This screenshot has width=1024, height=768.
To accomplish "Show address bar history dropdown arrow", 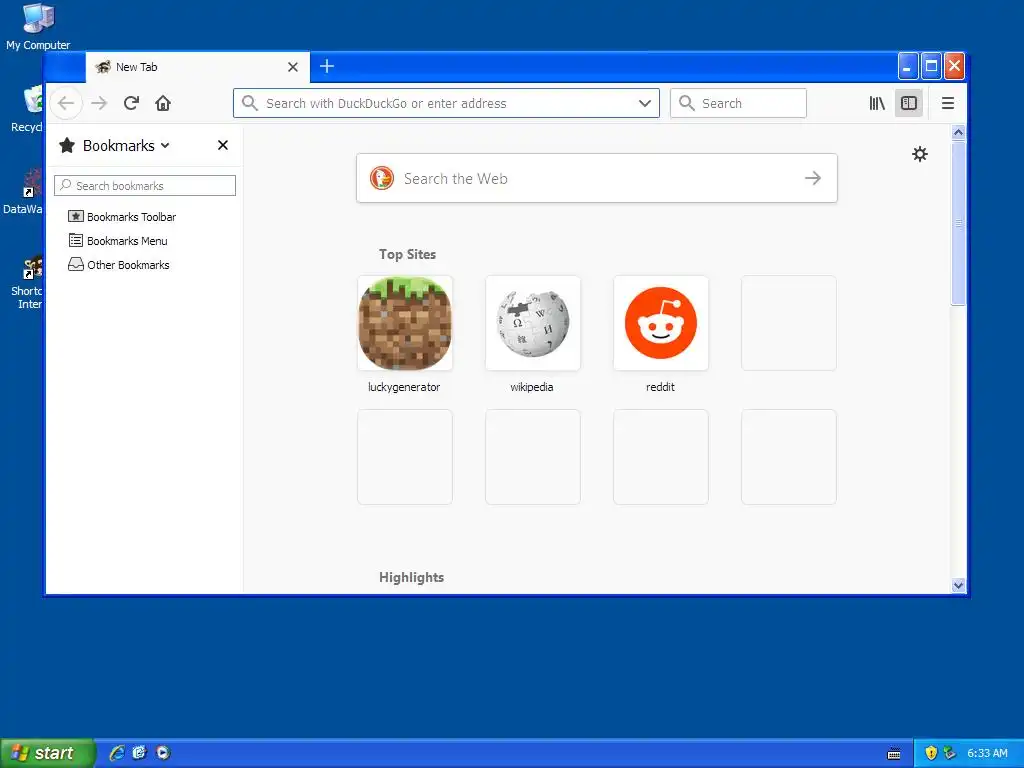I will click(645, 103).
